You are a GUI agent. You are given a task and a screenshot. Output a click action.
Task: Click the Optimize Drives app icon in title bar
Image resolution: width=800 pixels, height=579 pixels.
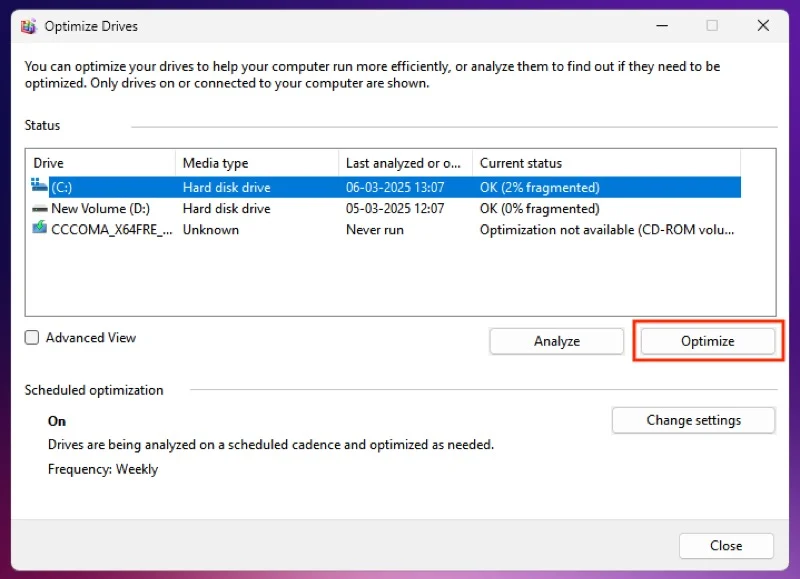pos(30,26)
